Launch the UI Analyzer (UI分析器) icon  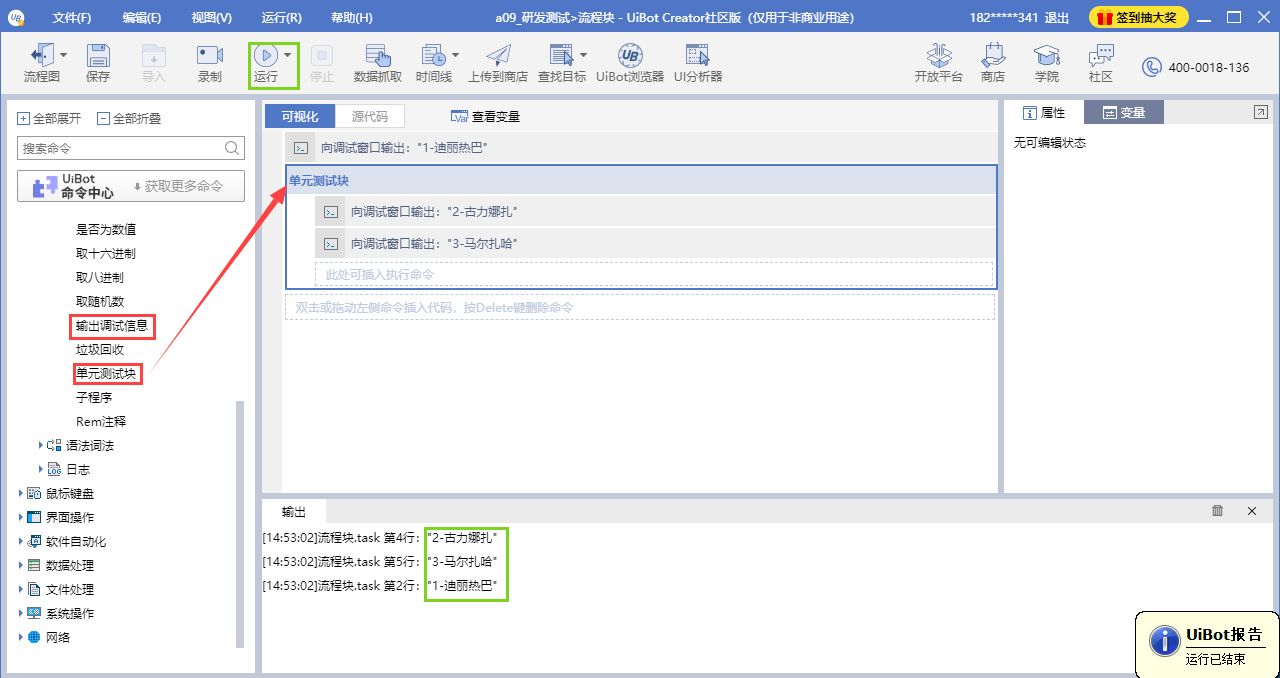pos(697,56)
